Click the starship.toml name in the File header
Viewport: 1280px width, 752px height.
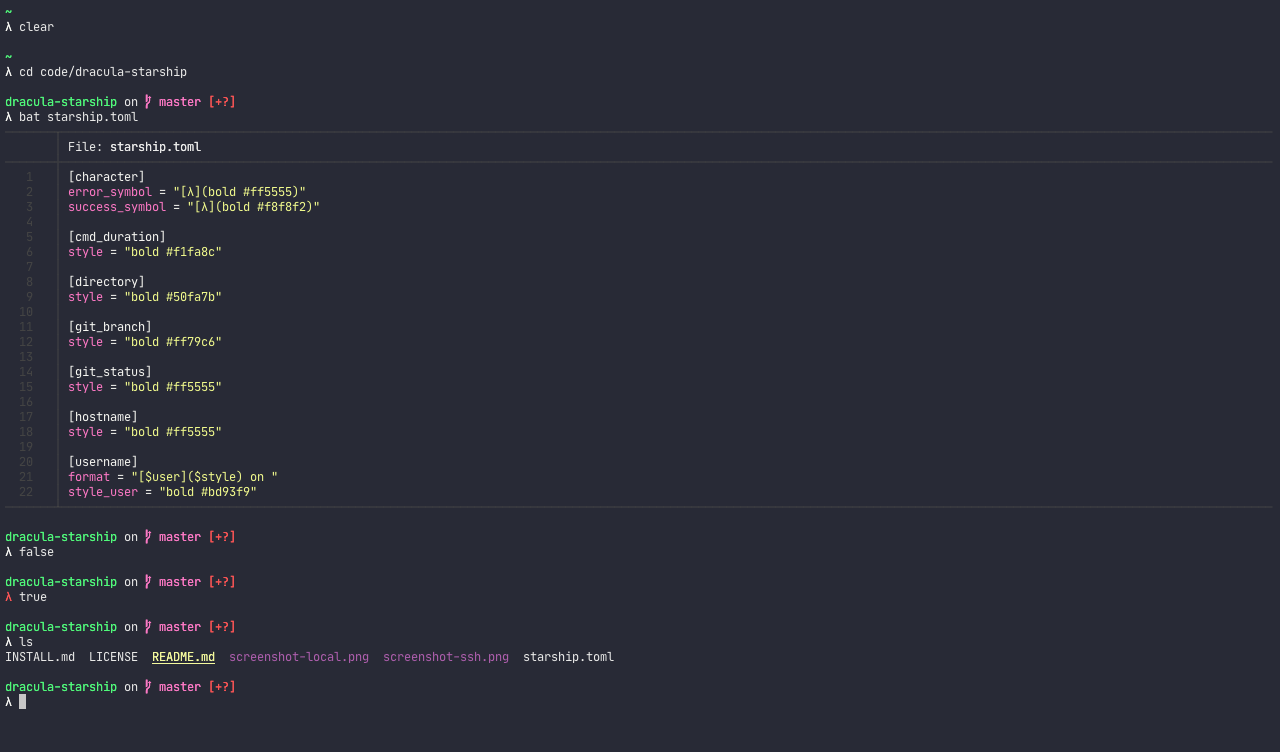click(x=155, y=147)
